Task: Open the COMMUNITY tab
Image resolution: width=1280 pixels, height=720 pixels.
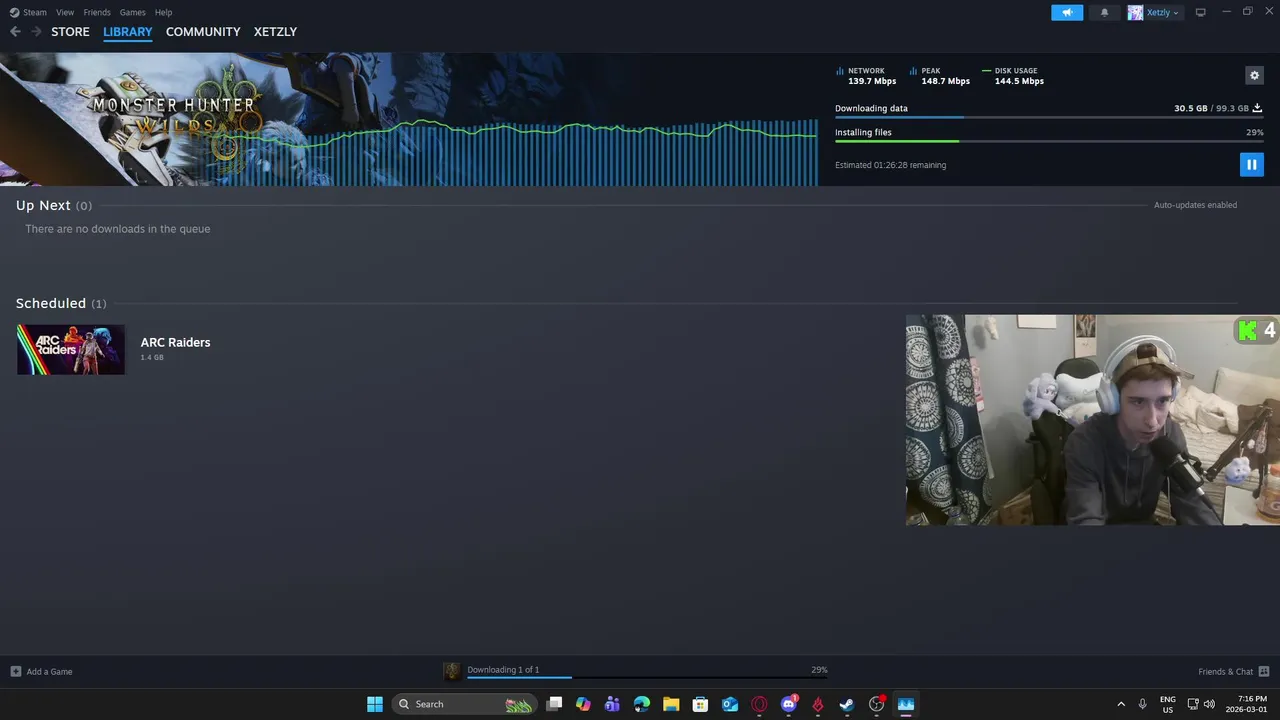Action: coord(203,32)
